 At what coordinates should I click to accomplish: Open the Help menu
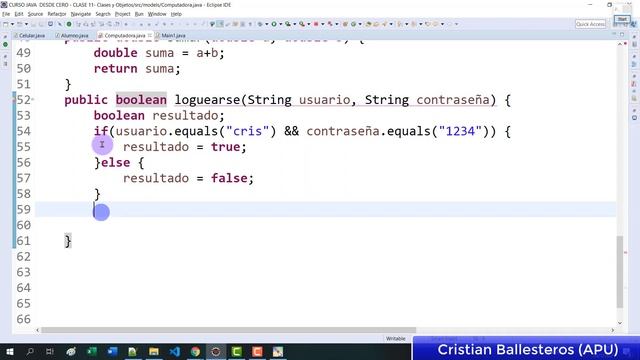176,14
